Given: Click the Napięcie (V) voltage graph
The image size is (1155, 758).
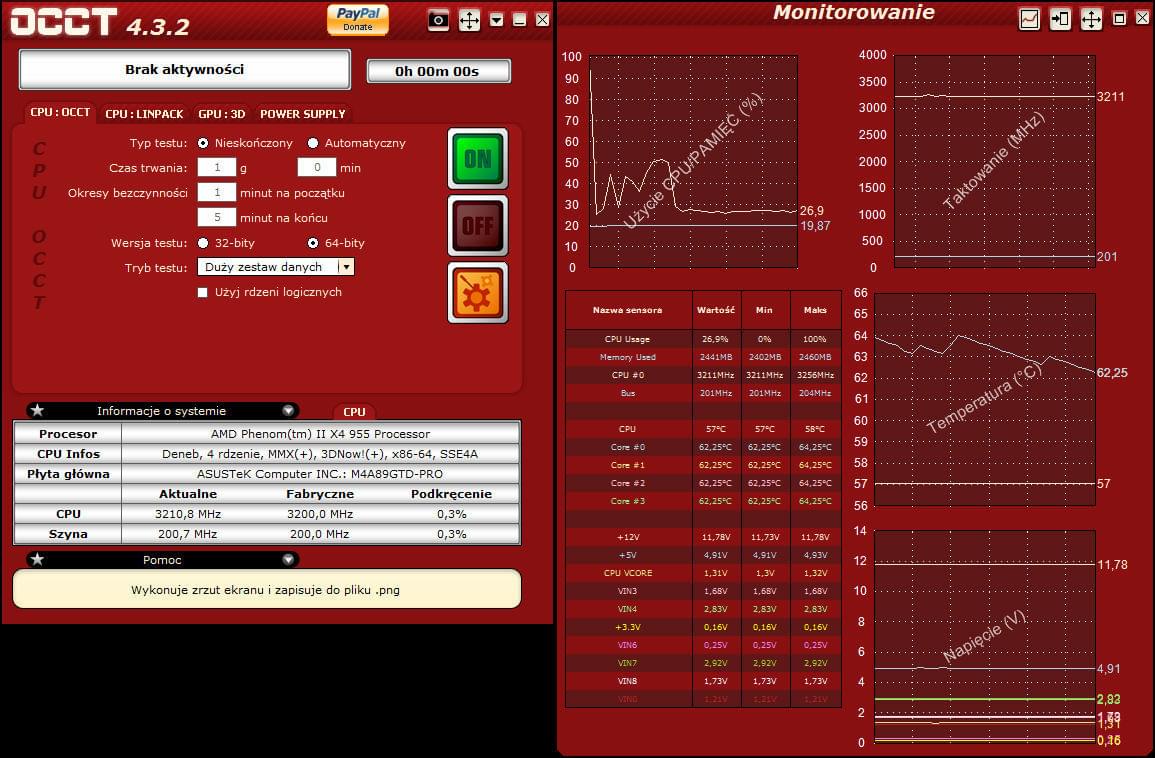Looking at the screenshot, I should pos(985,636).
